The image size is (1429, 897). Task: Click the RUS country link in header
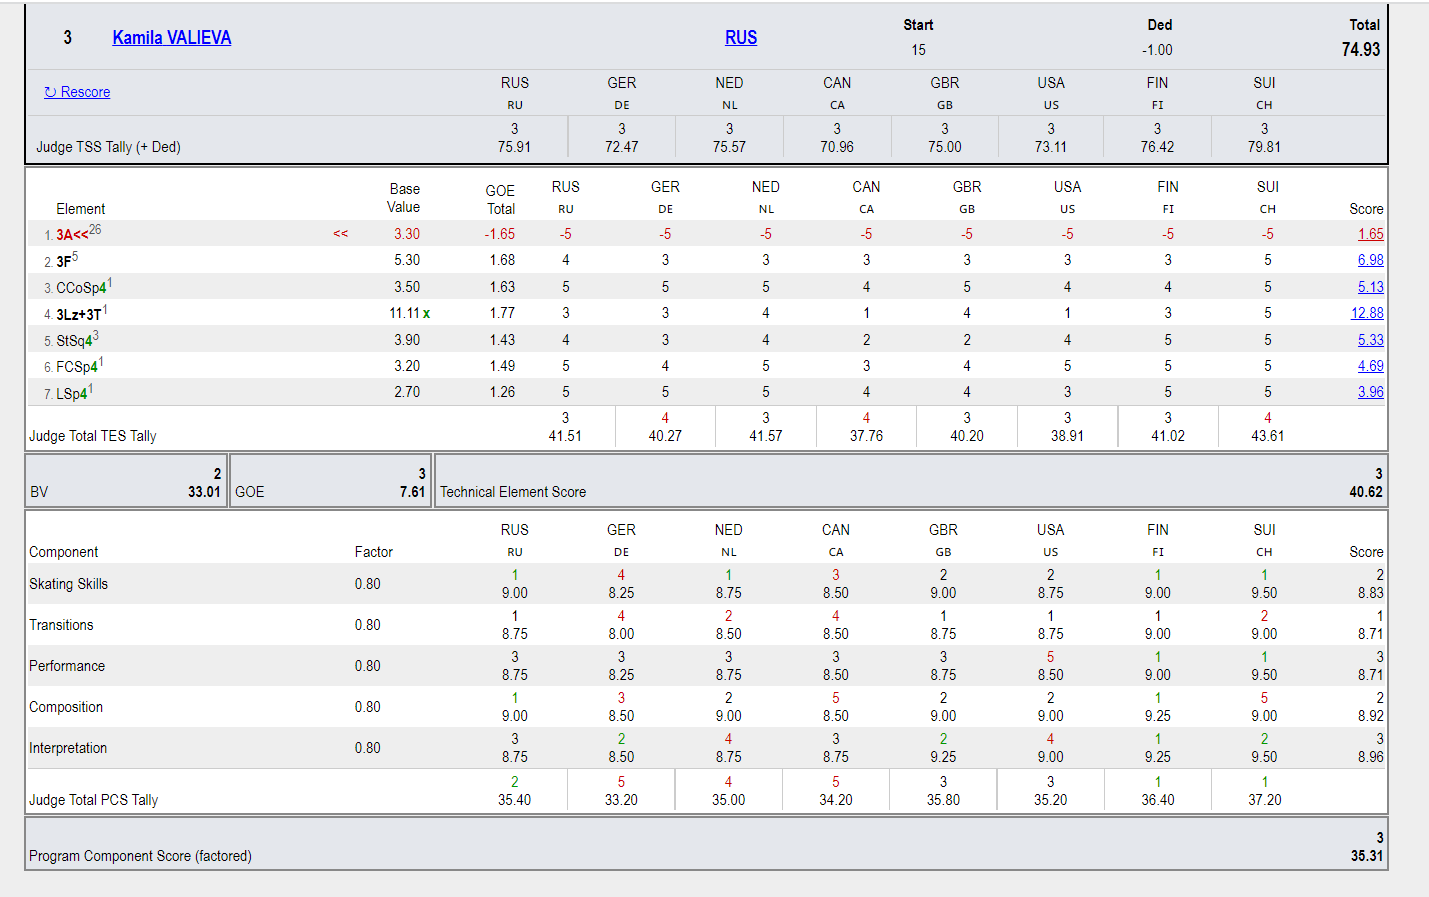[740, 38]
